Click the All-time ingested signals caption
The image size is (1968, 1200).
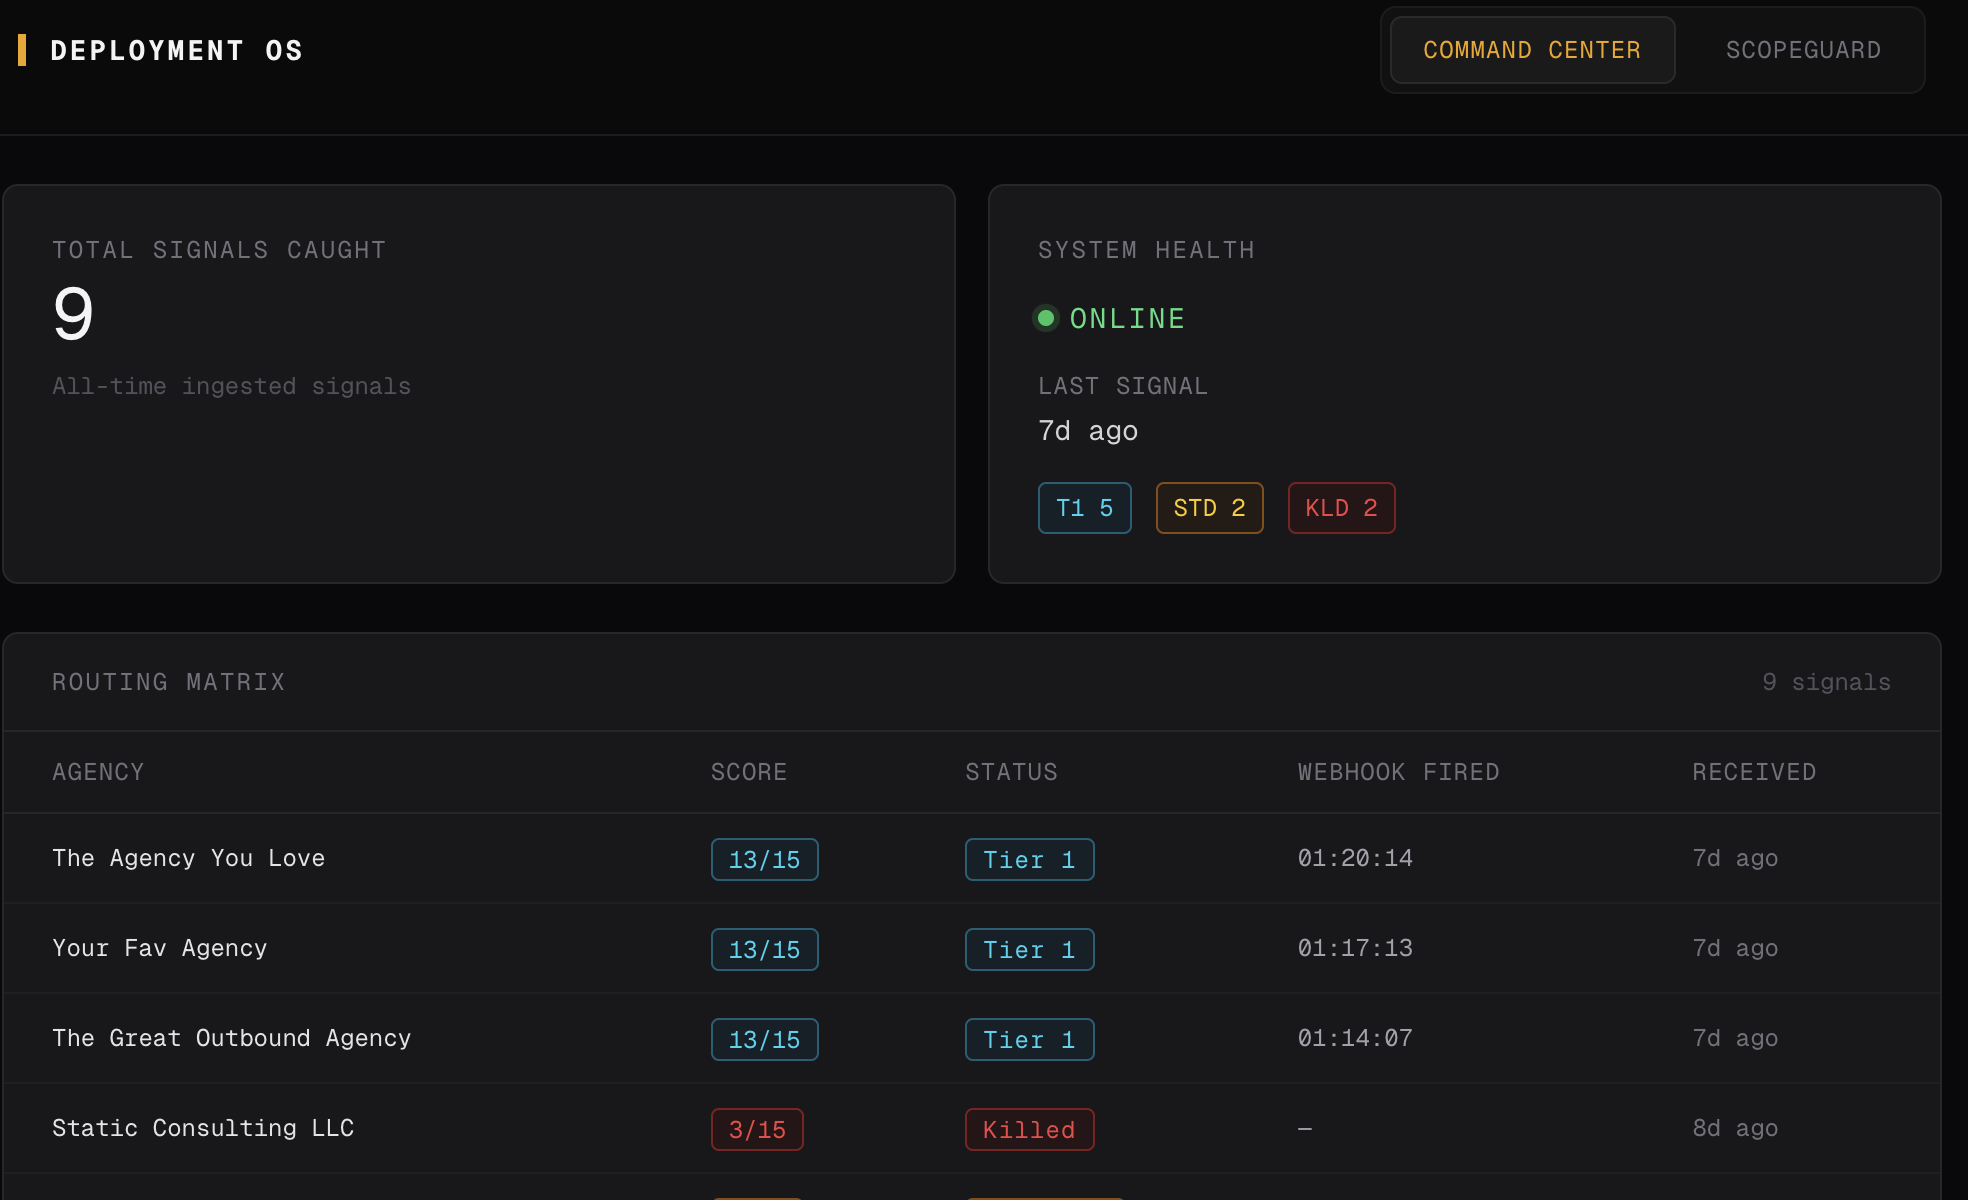click(x=231, y=386)
